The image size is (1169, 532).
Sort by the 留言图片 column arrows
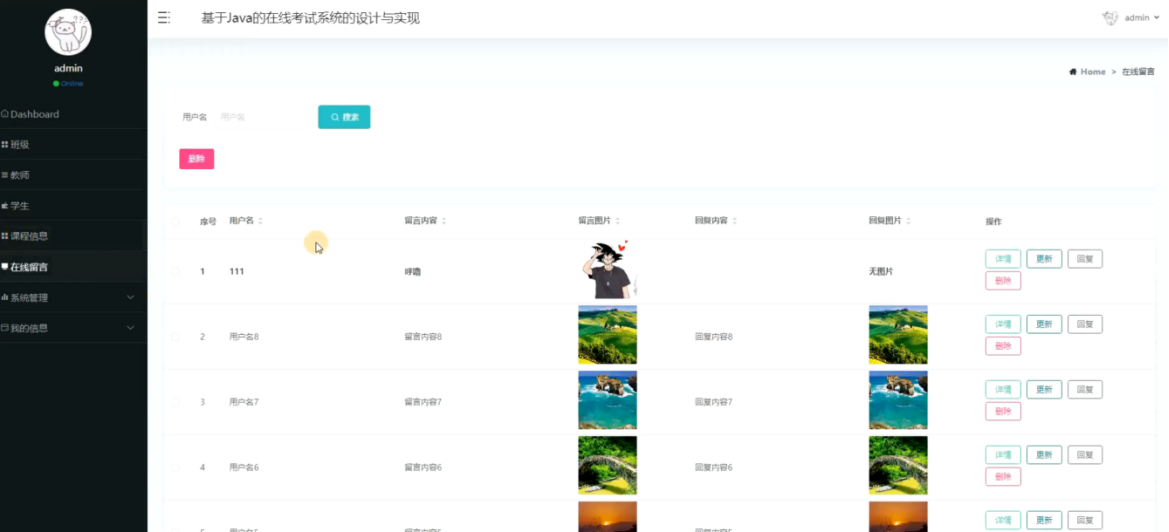[617, 221]
